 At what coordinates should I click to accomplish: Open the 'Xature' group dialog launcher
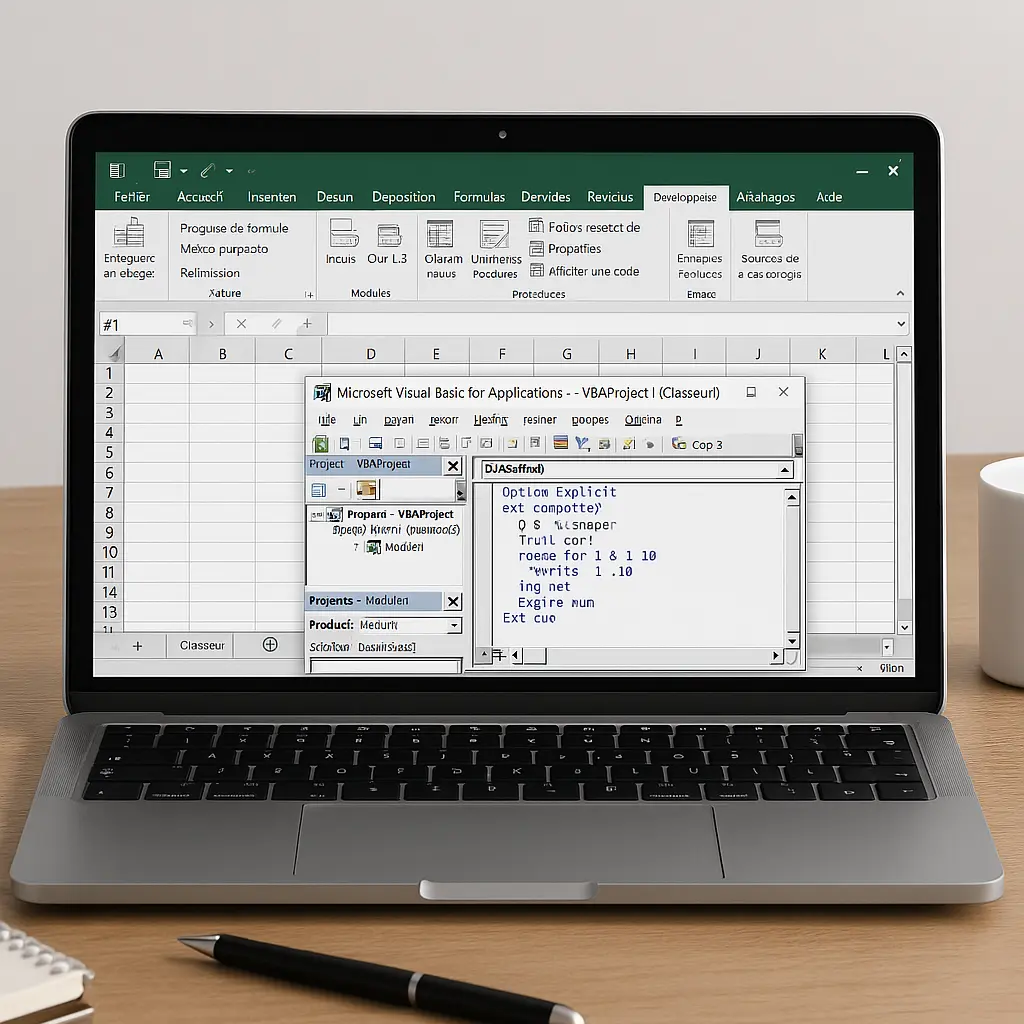coord(309,295)
